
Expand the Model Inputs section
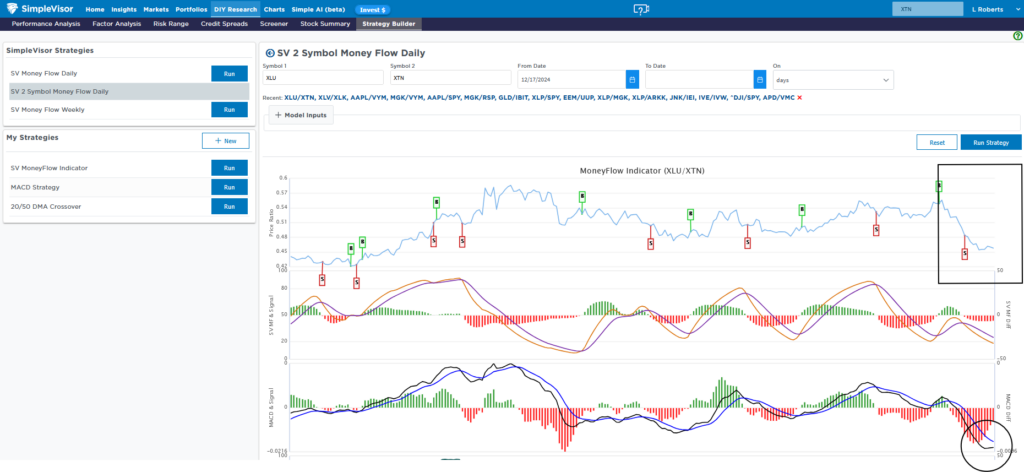point(300,115)
